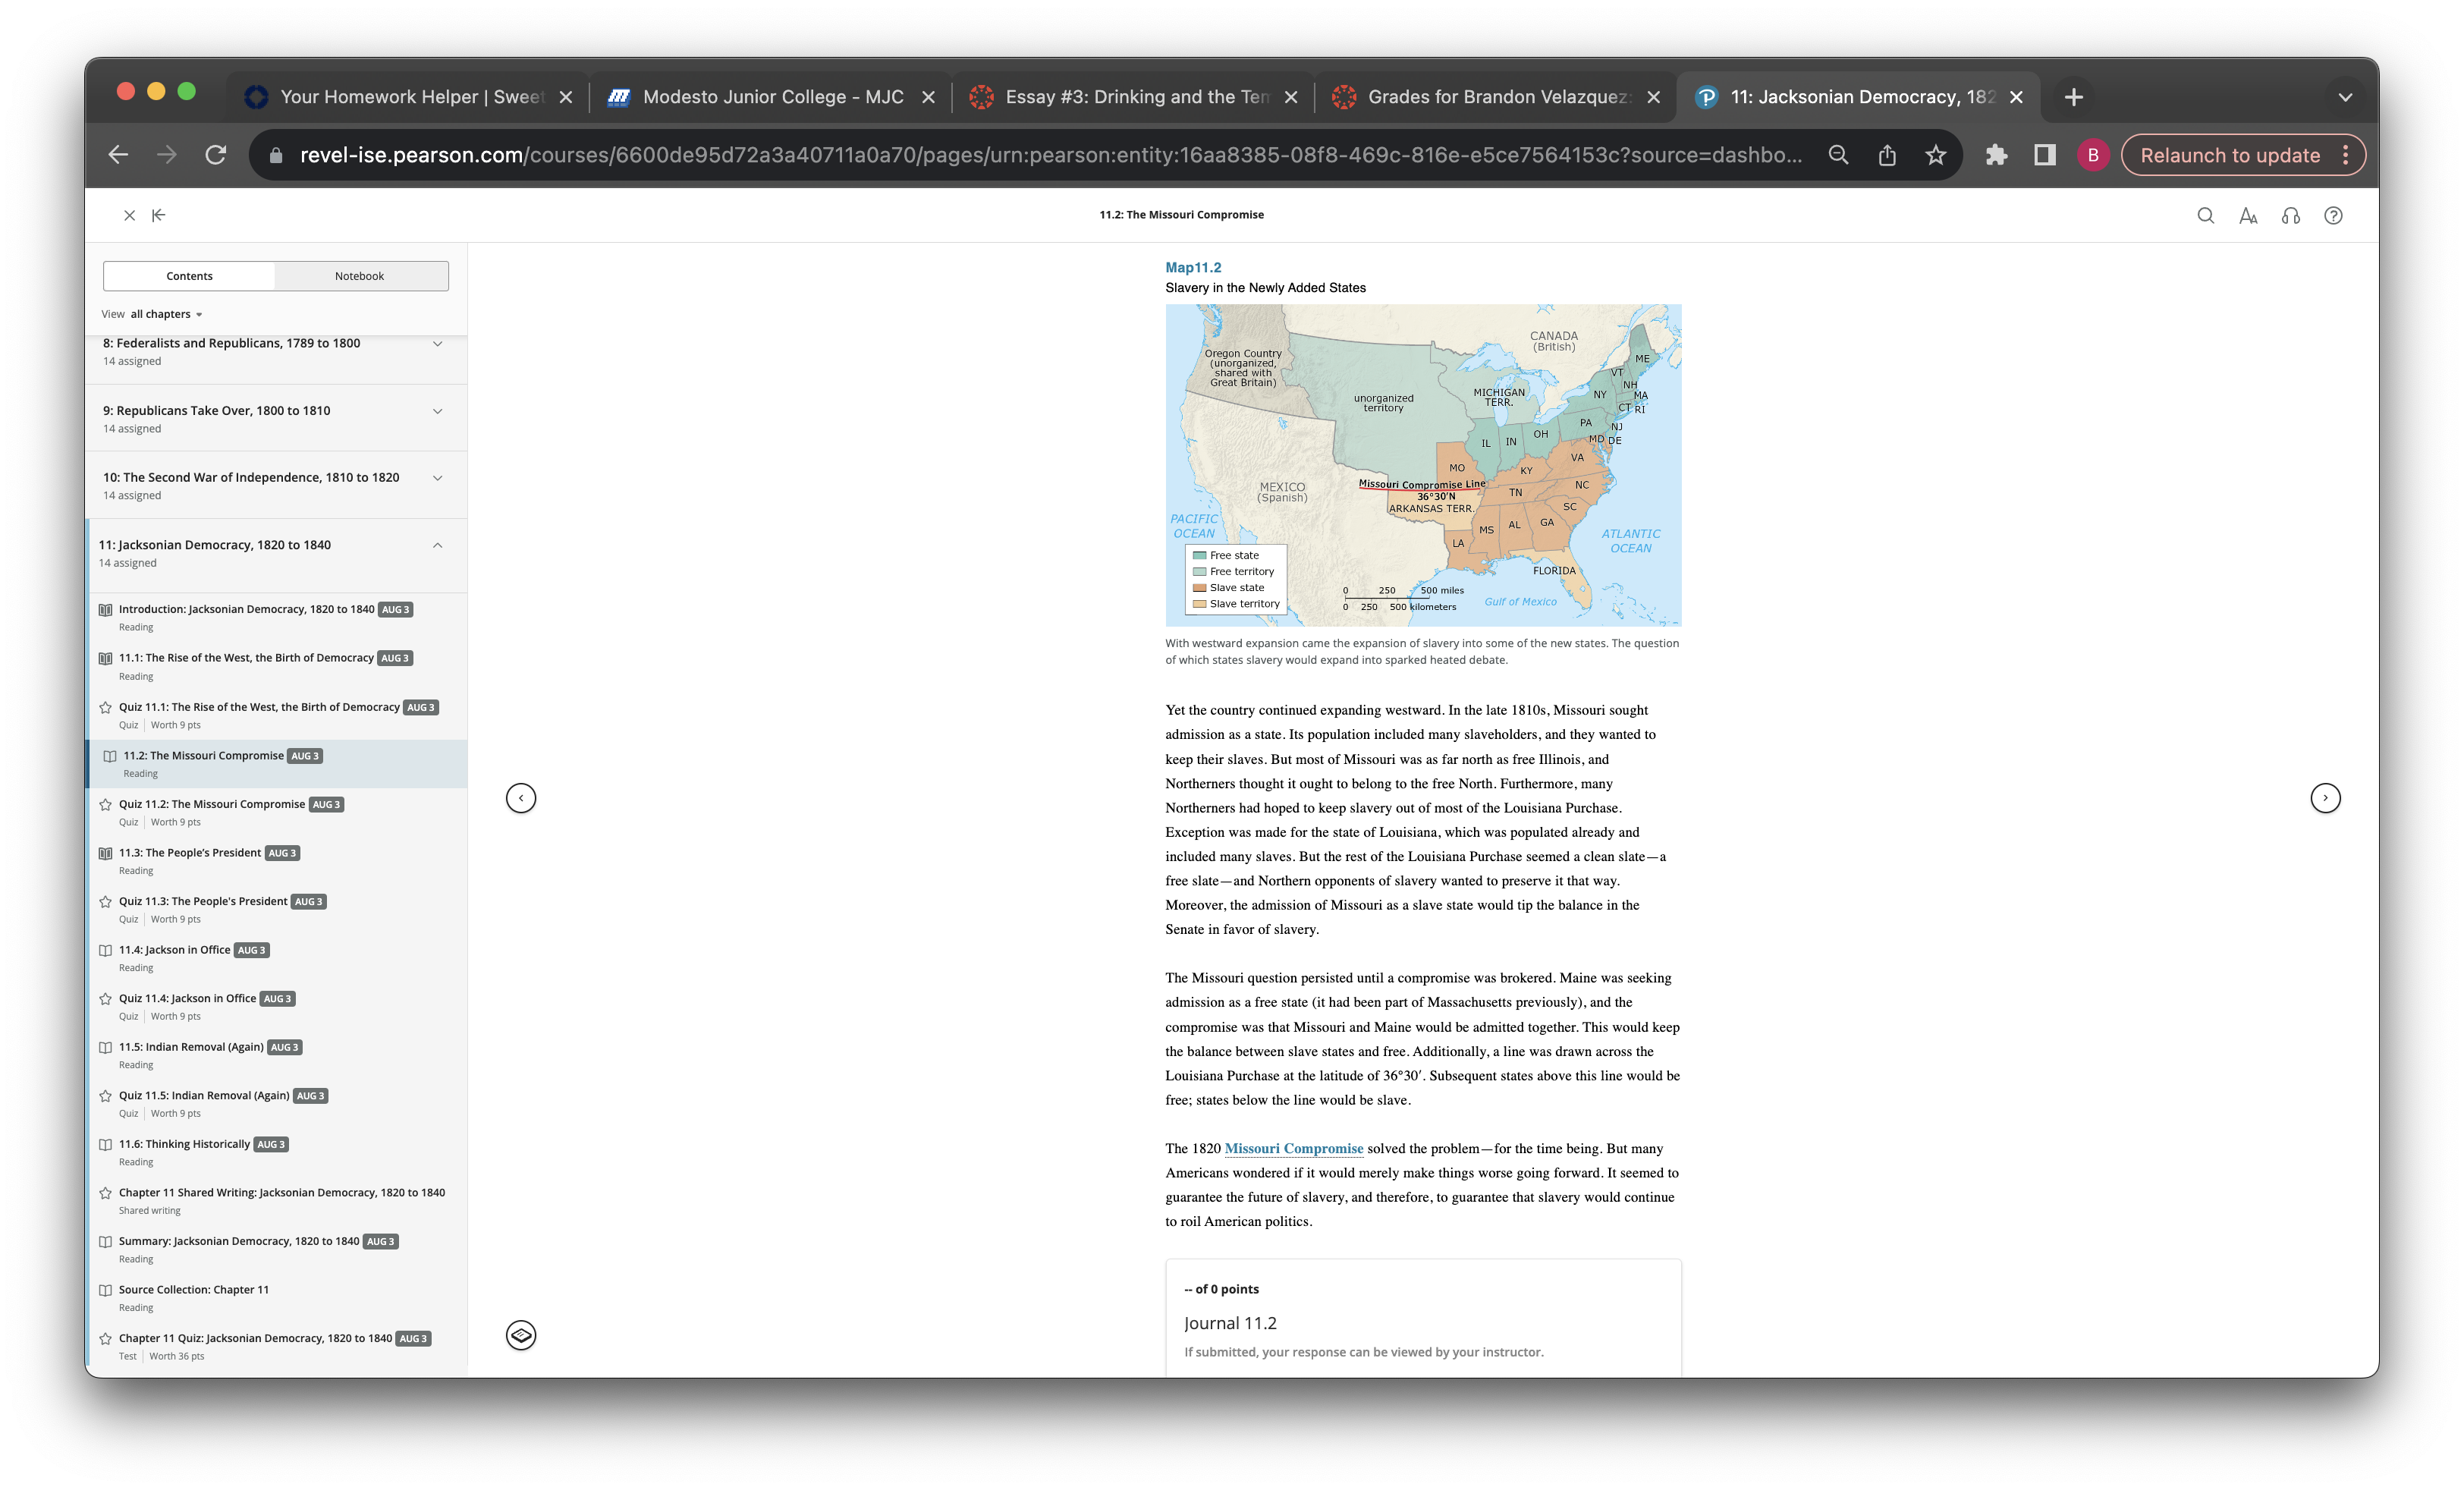Viewport: 2464px width, 1490px height.
Task: Go to the next page arrow
Action: 2326,798
